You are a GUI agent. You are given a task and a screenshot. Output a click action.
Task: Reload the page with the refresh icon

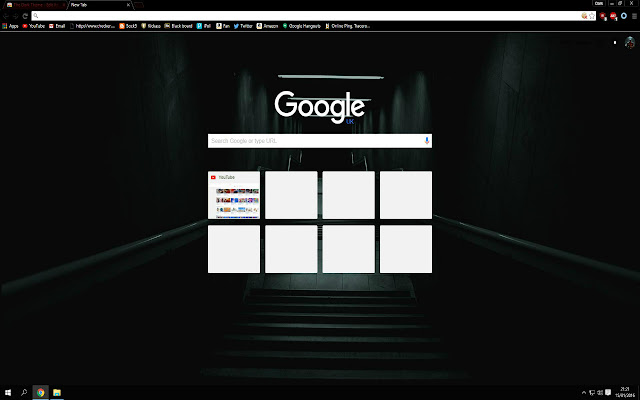point(25,16)
